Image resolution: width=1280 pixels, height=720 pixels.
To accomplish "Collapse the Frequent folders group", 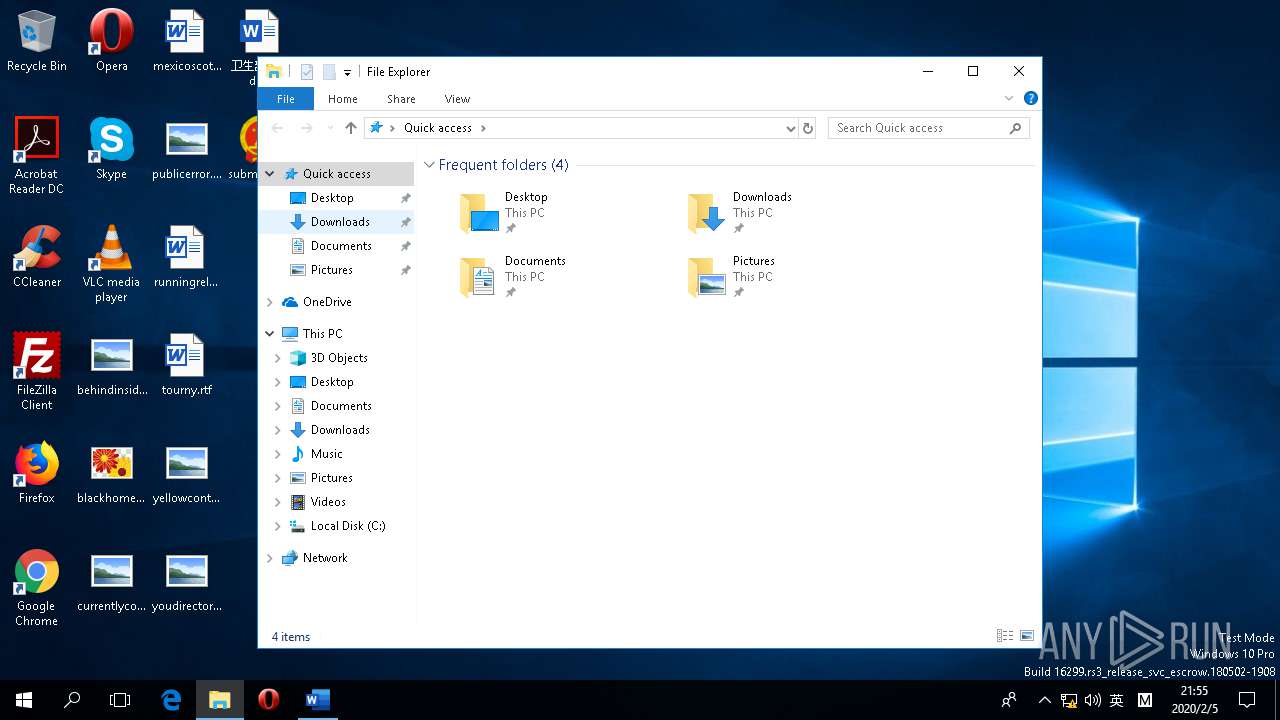I will 429,165.
